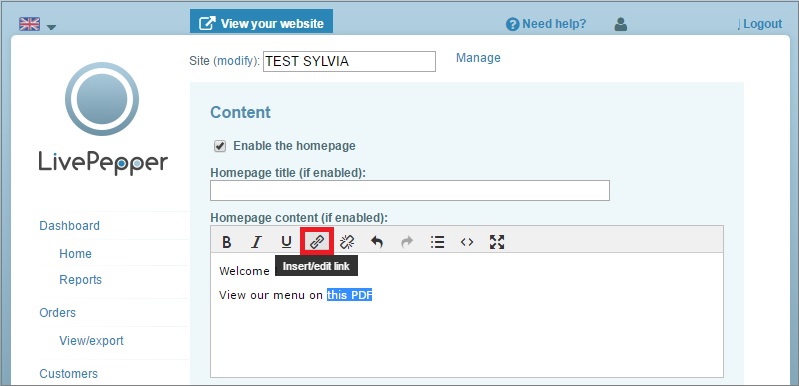This screenshot has width=799, height=386.
Task: Open View/export under Orders
Action: [x=91, y=341]
